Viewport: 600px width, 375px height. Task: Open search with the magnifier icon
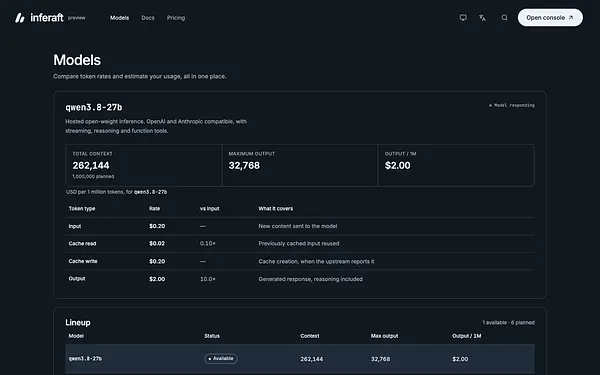pos(505,18)
